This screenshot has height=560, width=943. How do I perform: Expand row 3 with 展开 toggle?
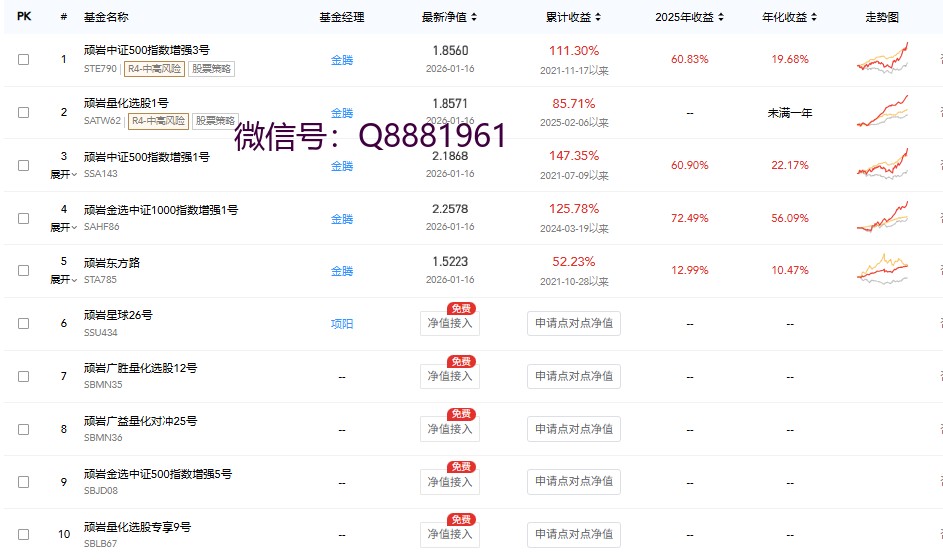[x=63, y=174]
